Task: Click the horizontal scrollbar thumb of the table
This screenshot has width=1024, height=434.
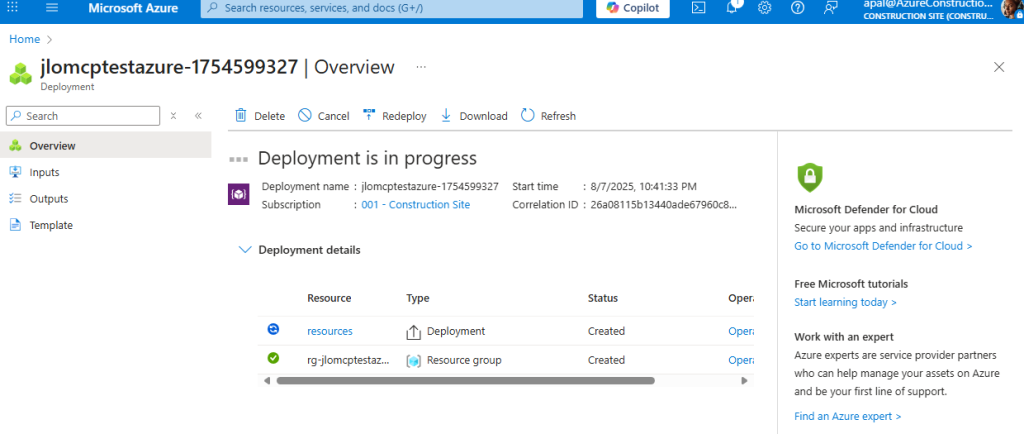Action: (x=466, y=380)
